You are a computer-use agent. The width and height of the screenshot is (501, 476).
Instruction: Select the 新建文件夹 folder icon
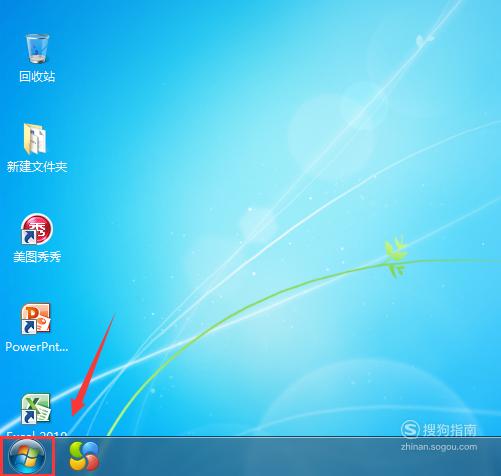(35, 139)
